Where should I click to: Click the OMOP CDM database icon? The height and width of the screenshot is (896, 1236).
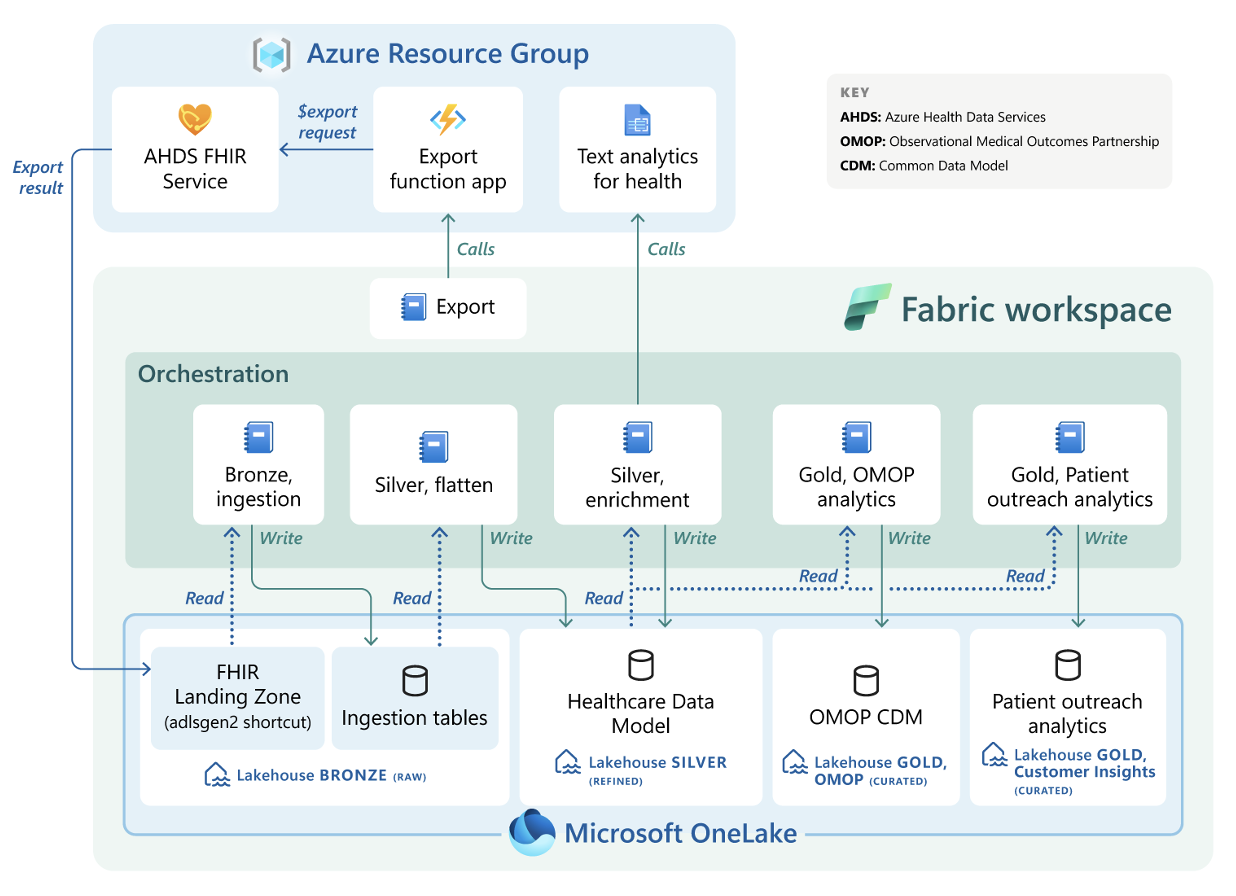coord(866,680)
